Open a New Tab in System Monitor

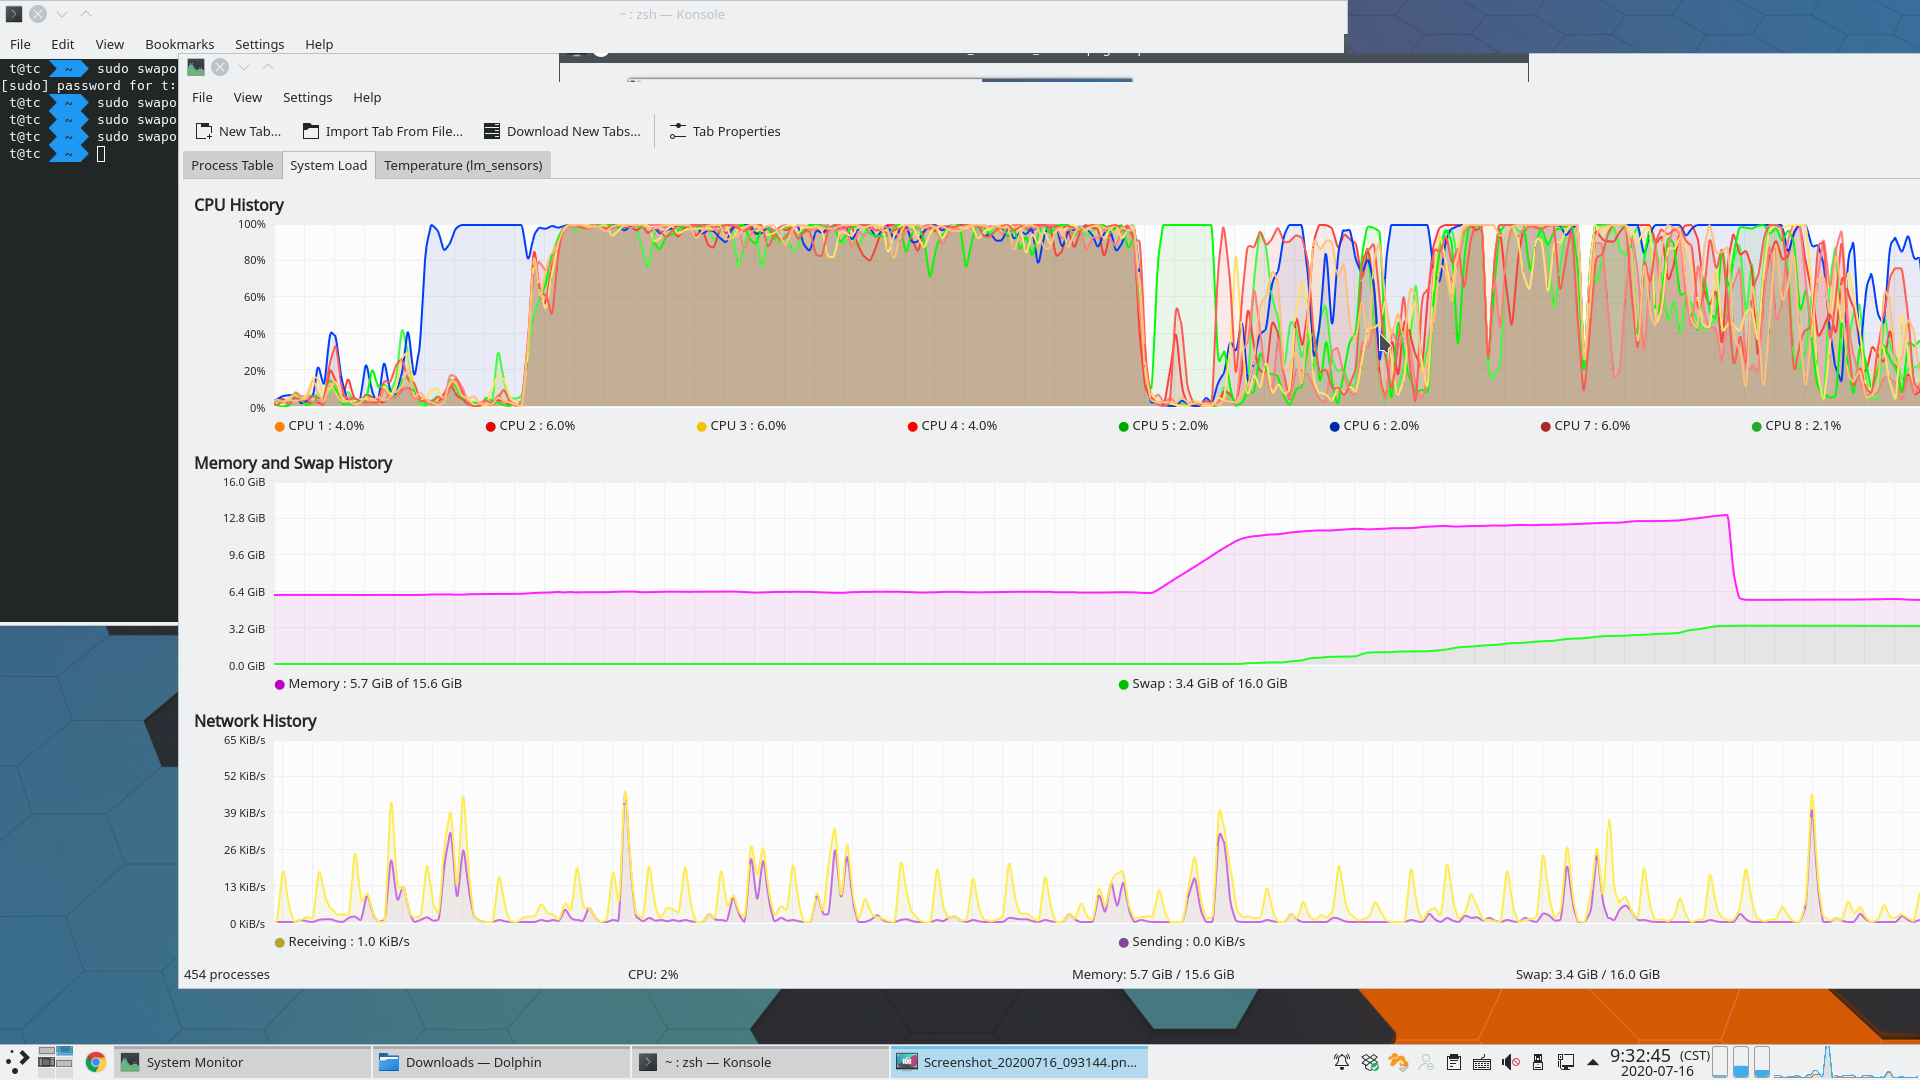(238, 131)
